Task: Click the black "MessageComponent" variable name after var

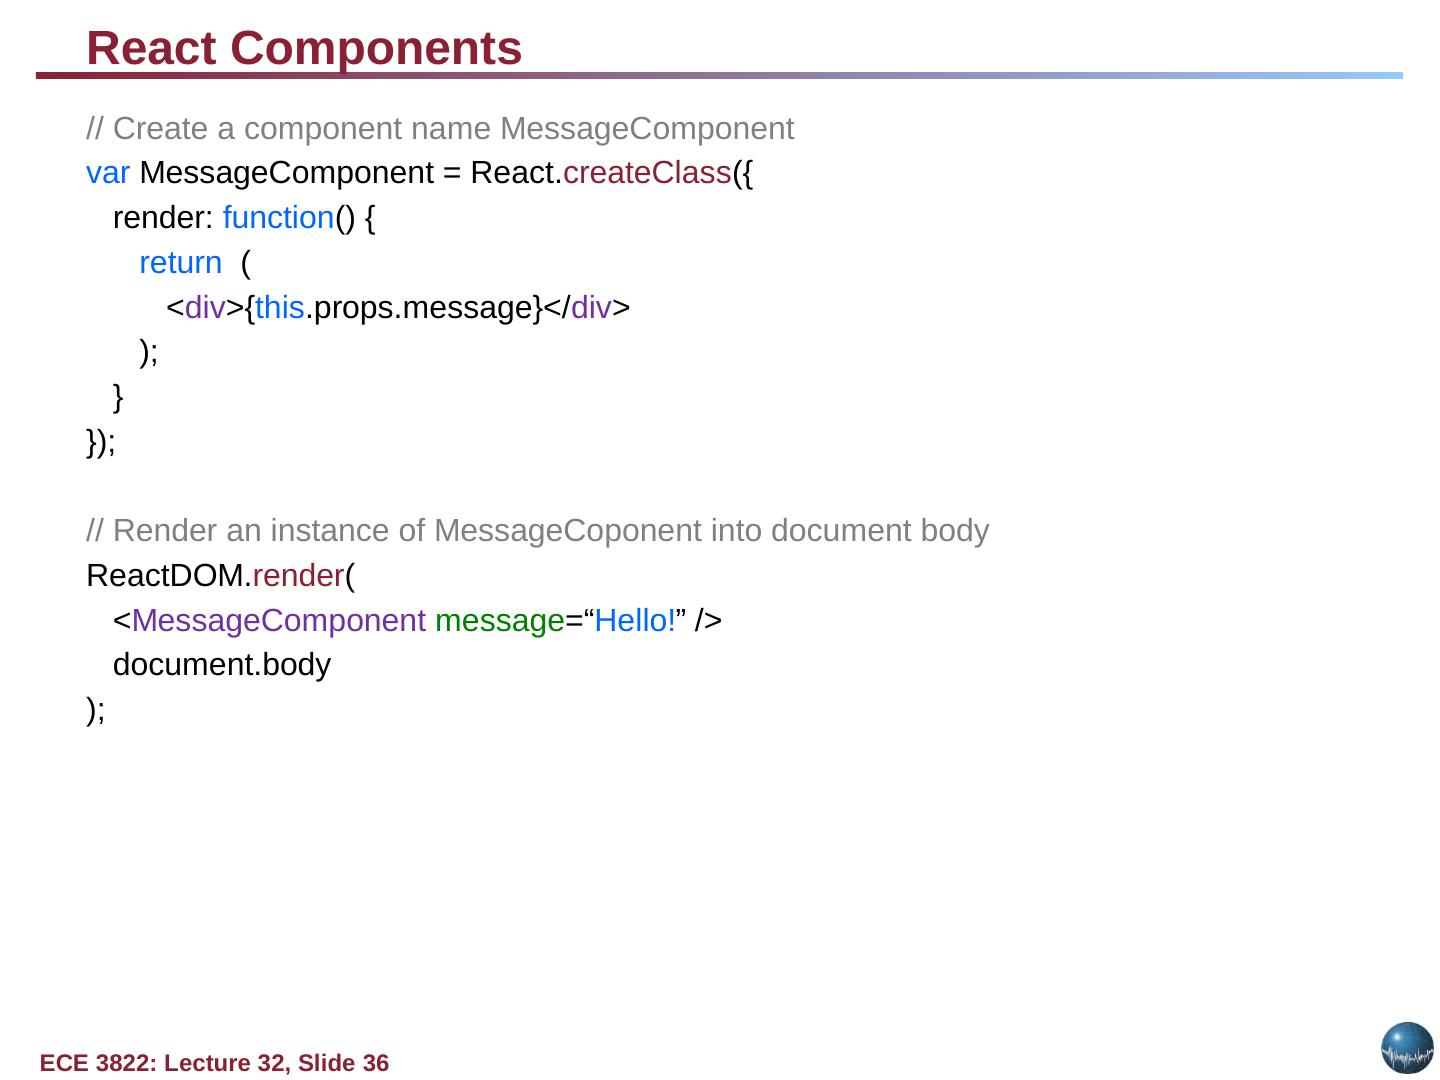Action: coord(286,173)
